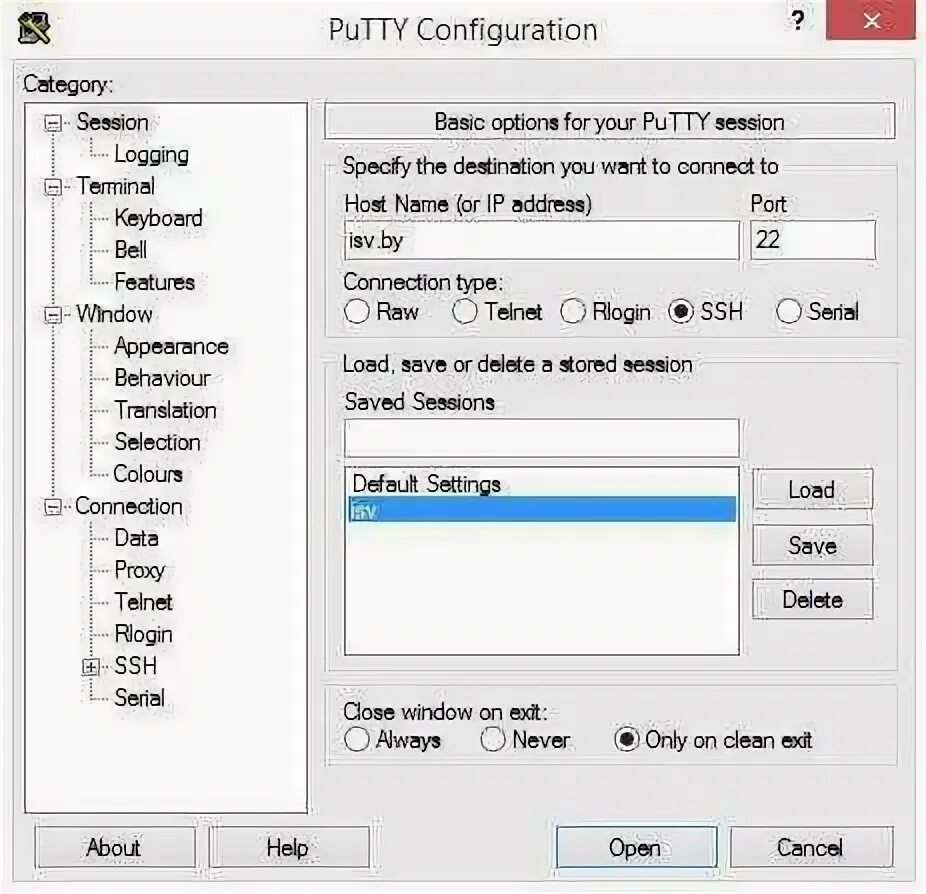Open the Telnet category in the tree
This screenshot has width=926, height=894.
pyautogui.click(x=144, y=602)
